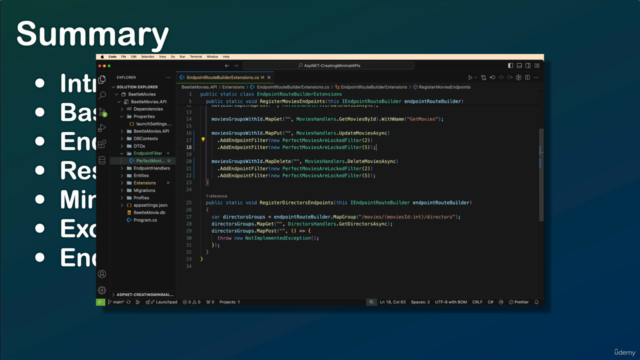The image size is (640, 360).
Task: Open editor more actions ellipsis
Action: click(537, 78)
